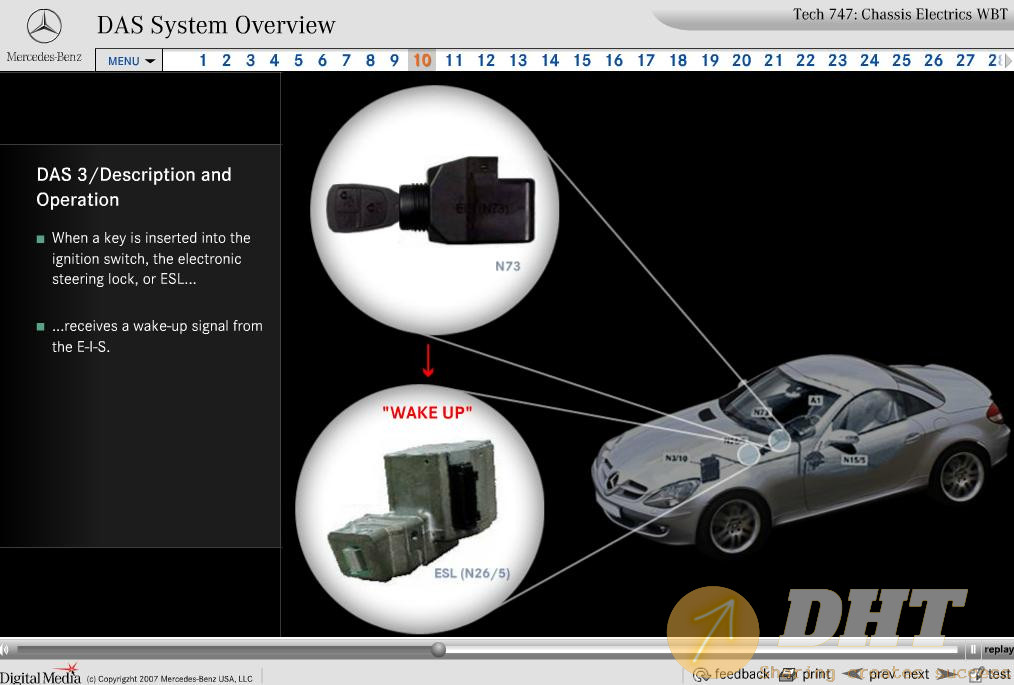The width and height of the screenshot is (1014, 685).
Task: Go to page 1
Action: point(203,61)
